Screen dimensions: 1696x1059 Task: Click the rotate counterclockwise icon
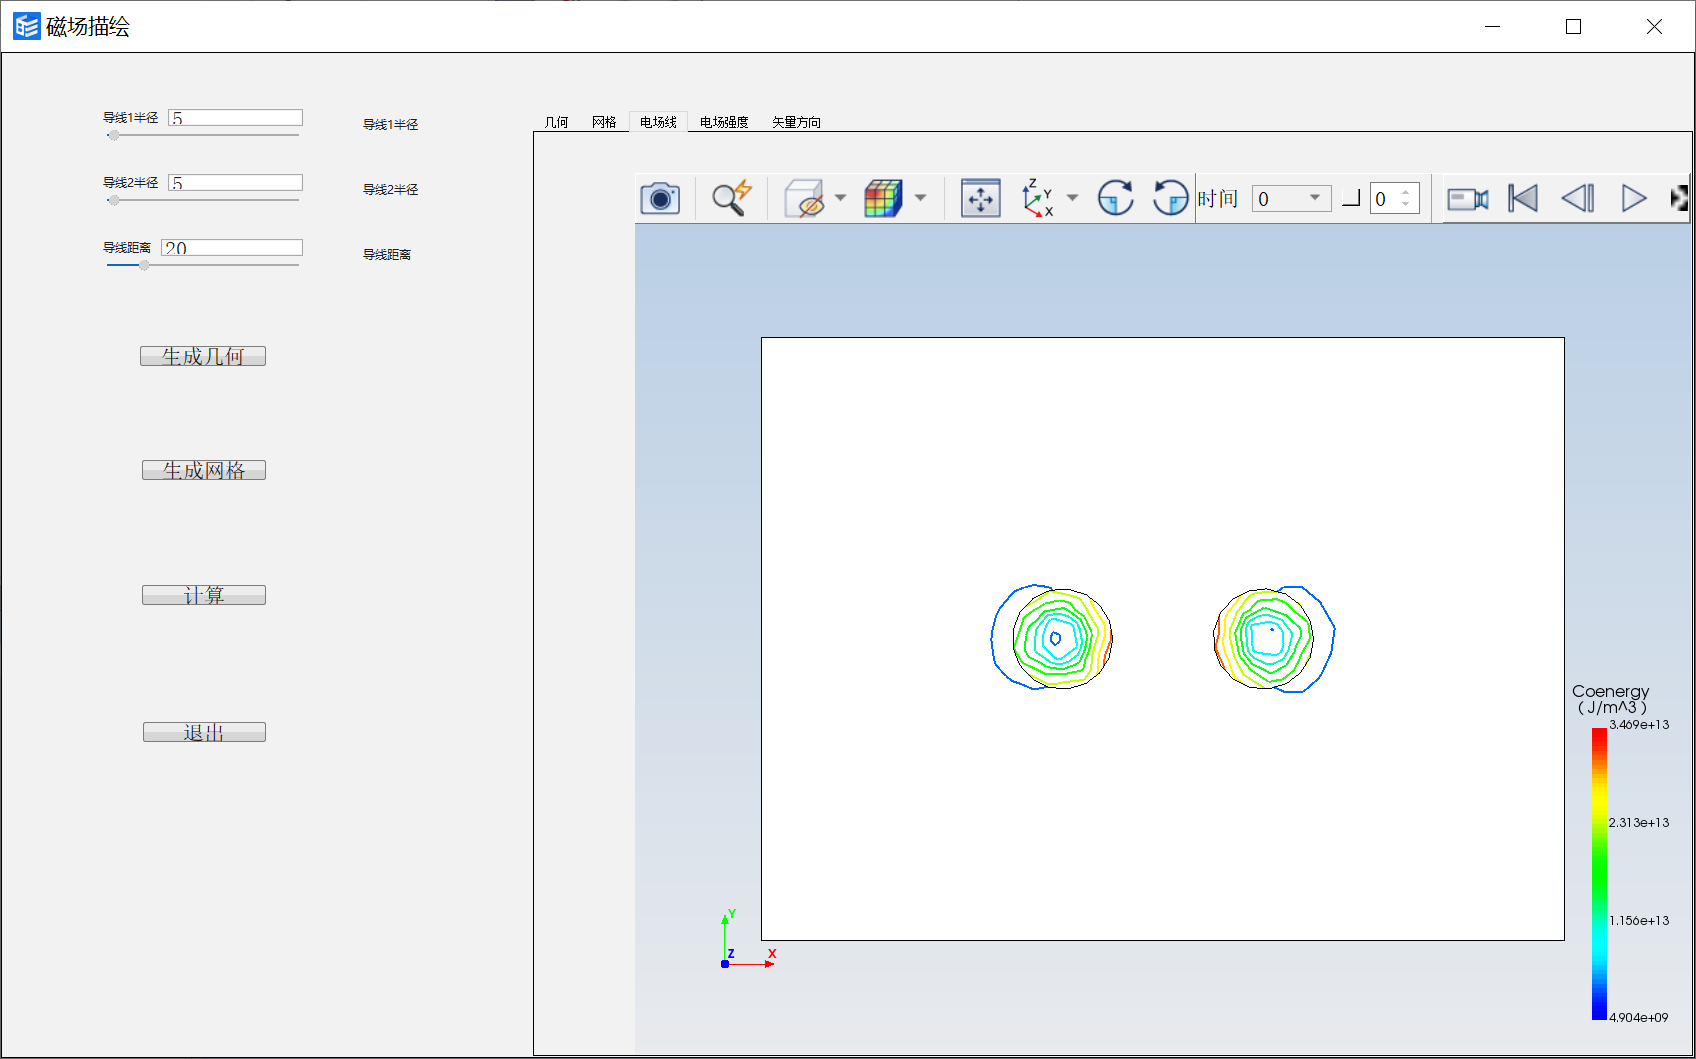[1170, 198]
